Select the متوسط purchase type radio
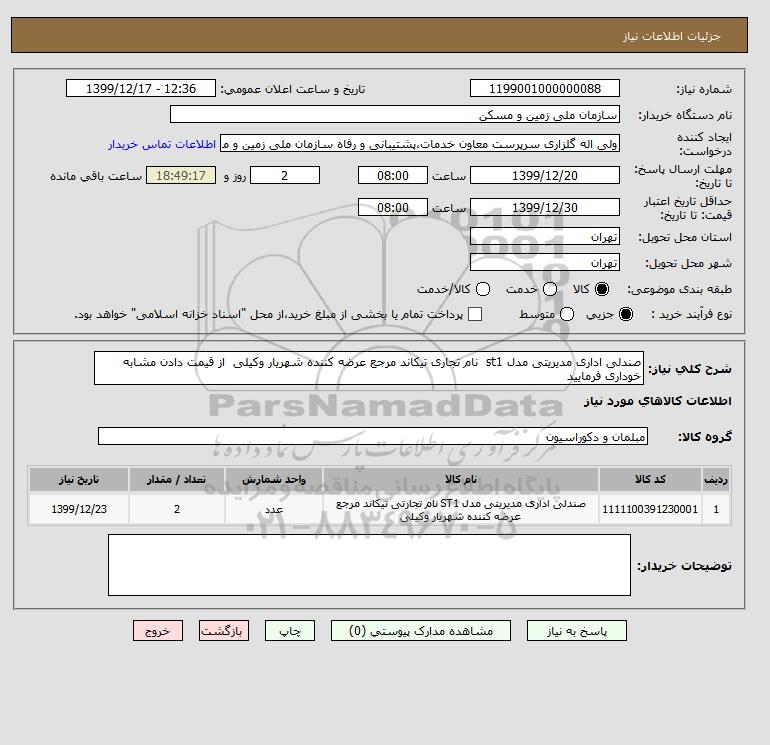 click(567, 314)
